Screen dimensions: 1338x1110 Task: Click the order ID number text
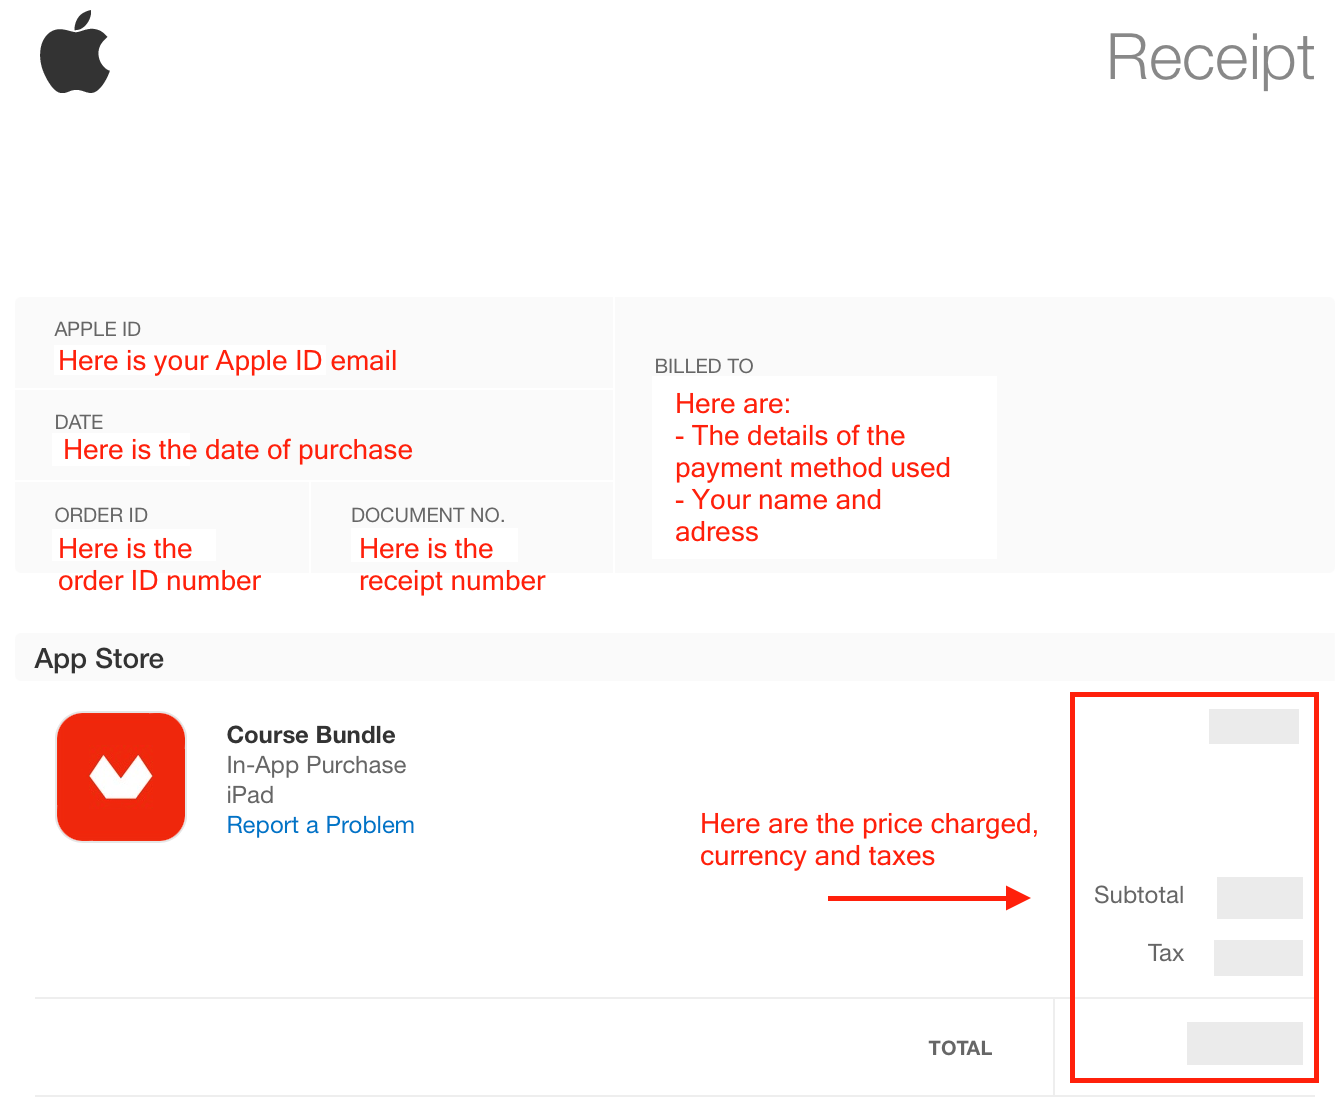click(x=159, y=565)
